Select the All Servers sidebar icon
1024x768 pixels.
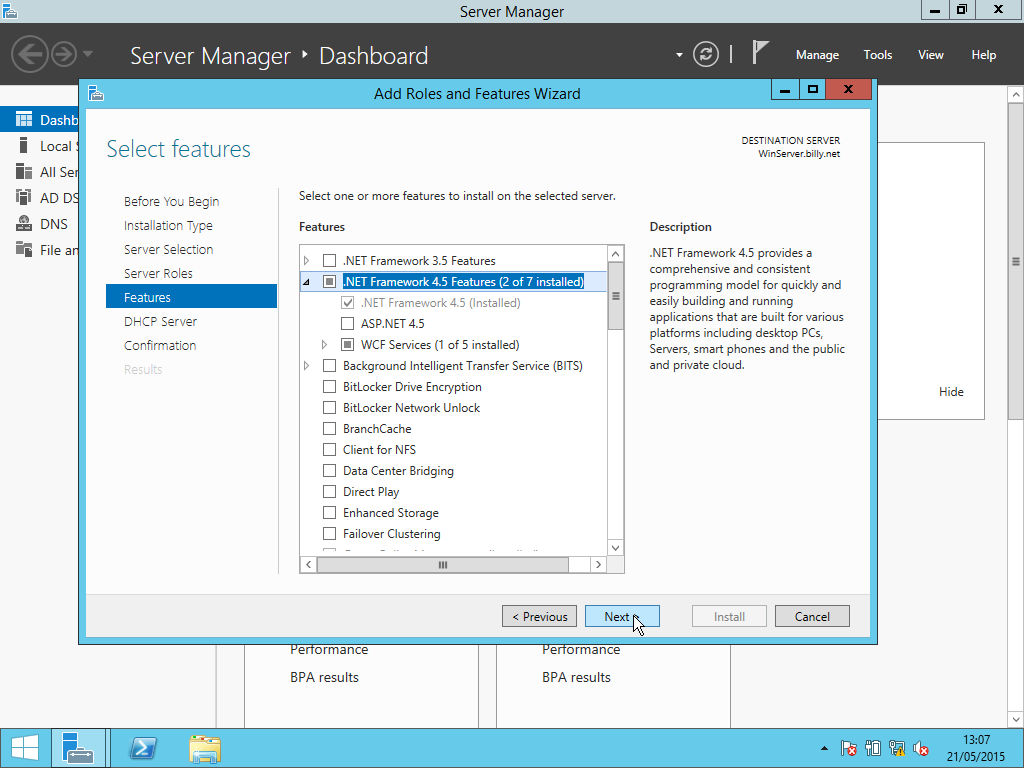pos(24,172)
